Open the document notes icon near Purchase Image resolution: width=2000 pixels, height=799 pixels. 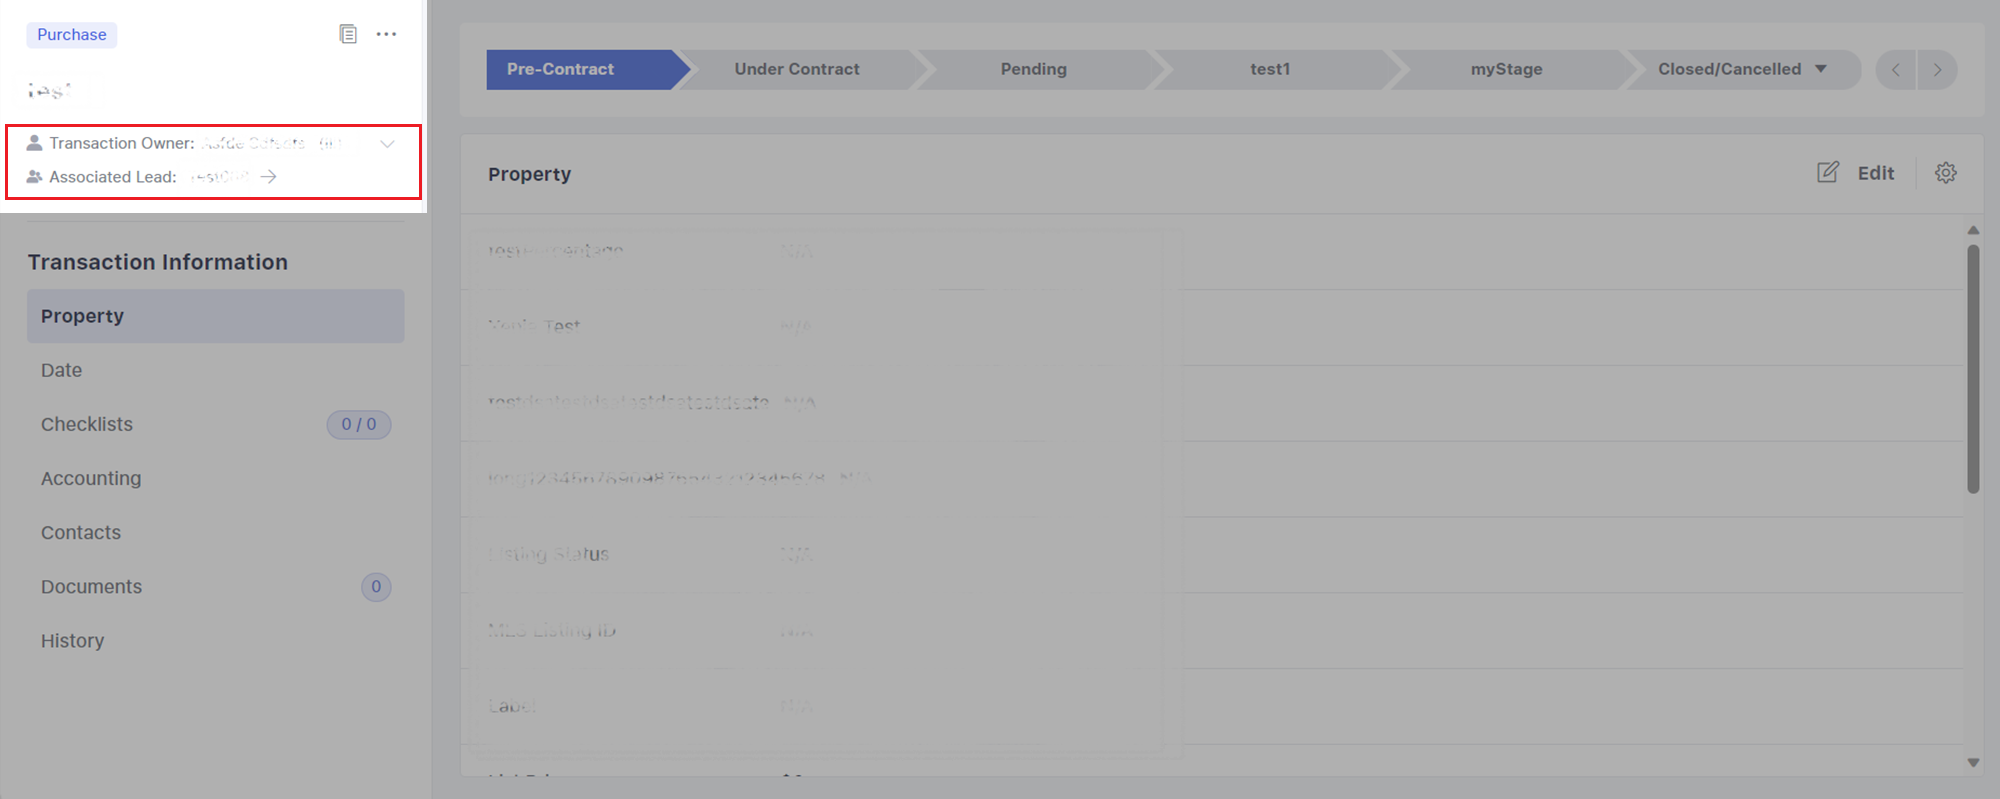pos(348,34)
